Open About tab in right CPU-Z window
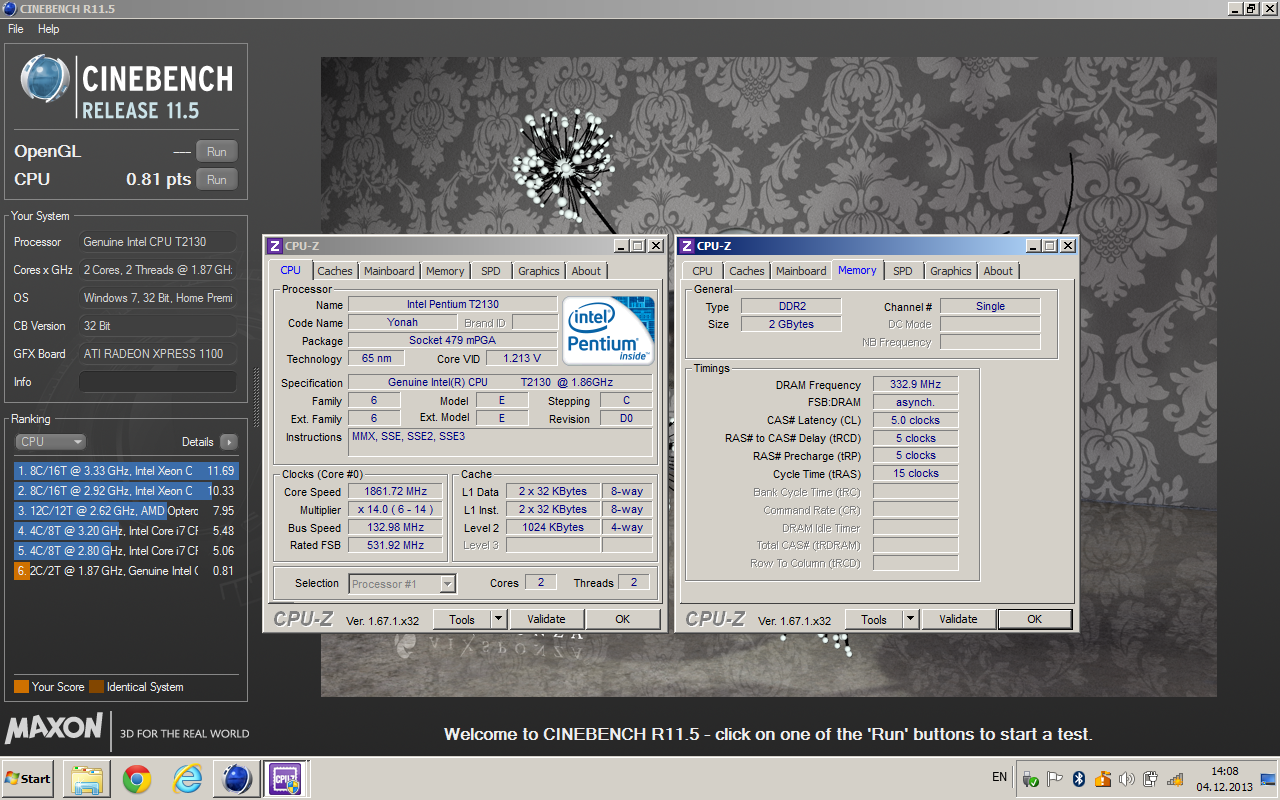The height and width of the screenshot is (800, 1280). point(998,271)
